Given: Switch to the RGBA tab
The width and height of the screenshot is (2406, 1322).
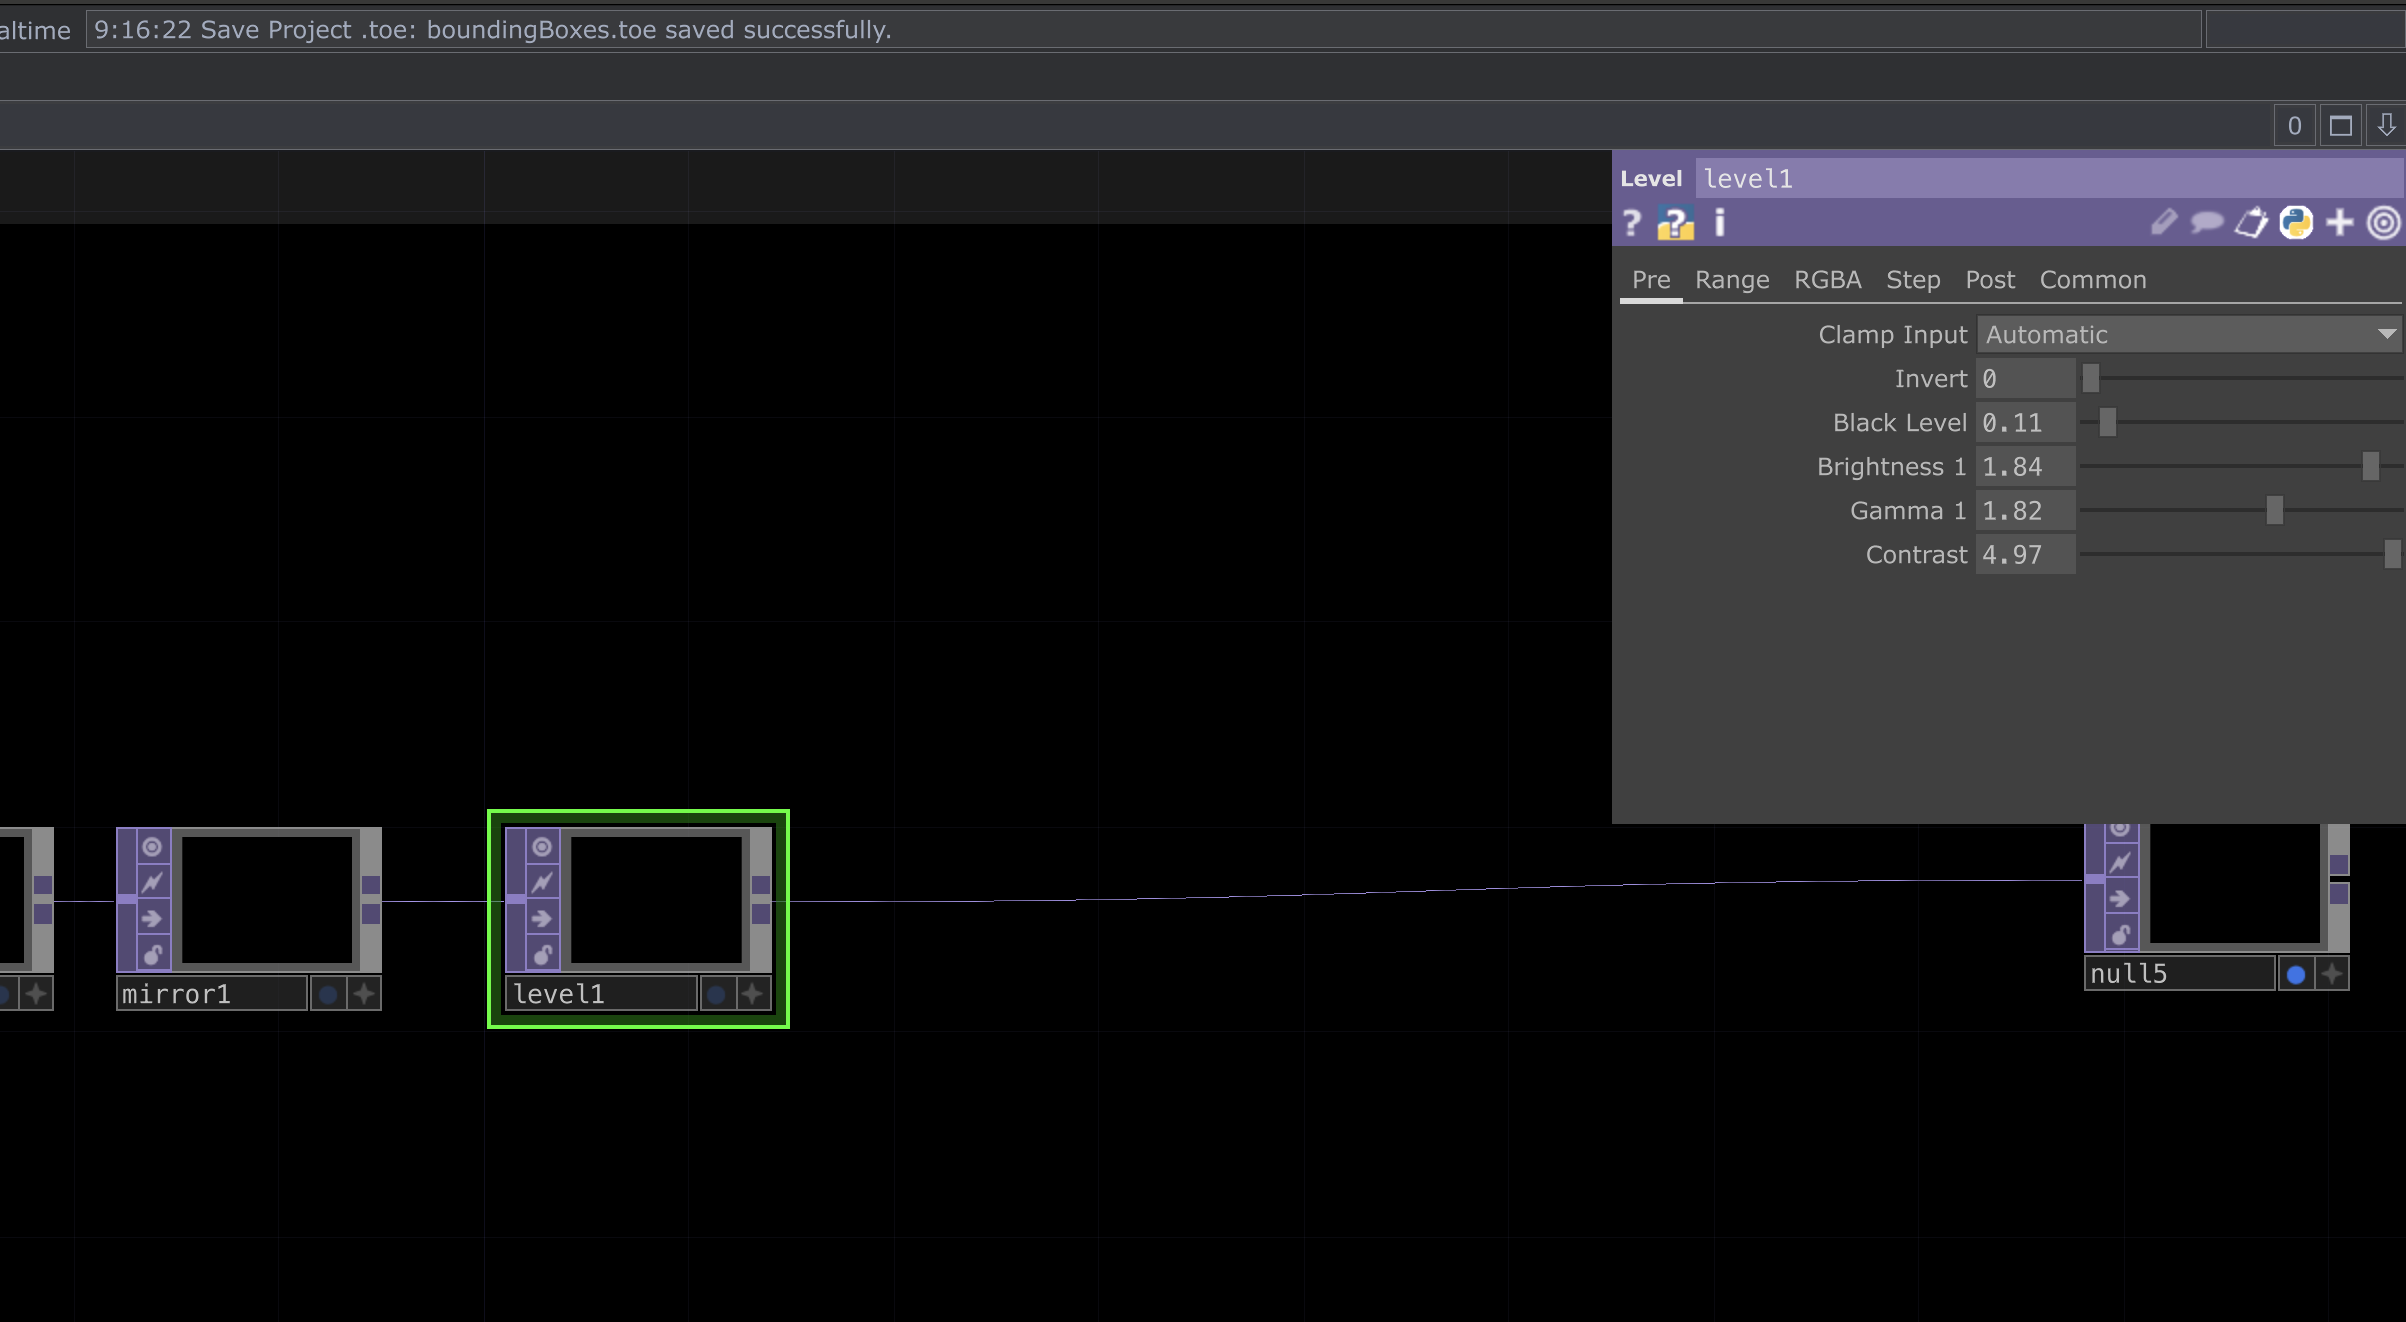Looking at the screenshot, I should [1827, 280].
